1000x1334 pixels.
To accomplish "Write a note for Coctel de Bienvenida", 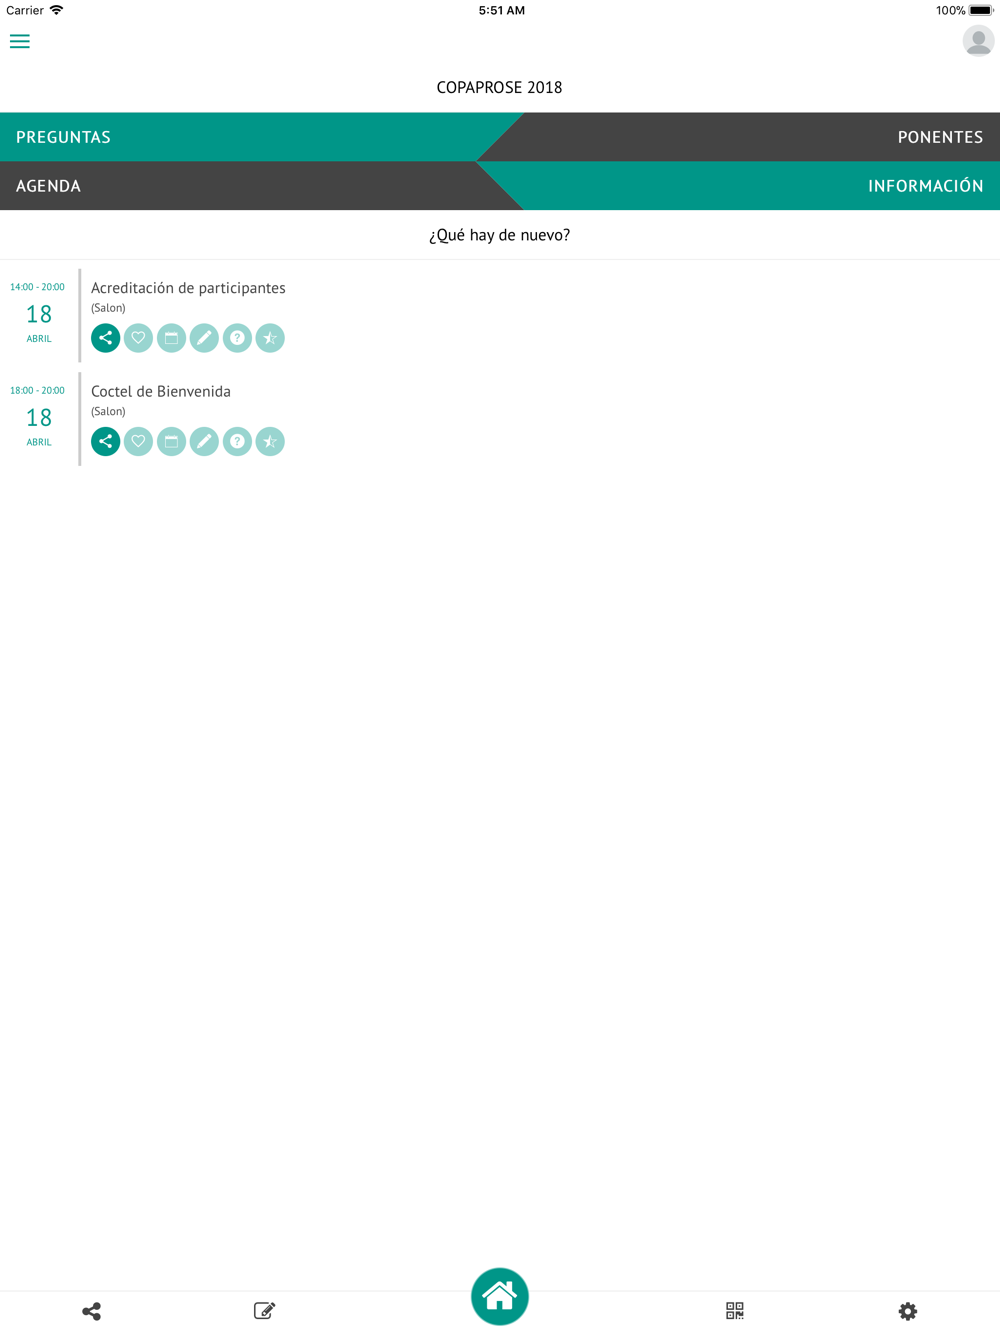I will pos(204,441).
